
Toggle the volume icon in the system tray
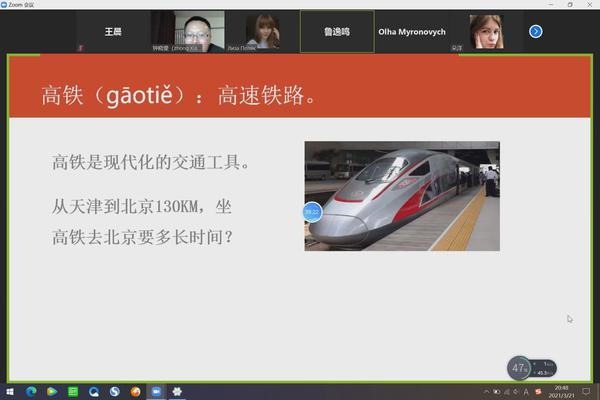[516, 392]
